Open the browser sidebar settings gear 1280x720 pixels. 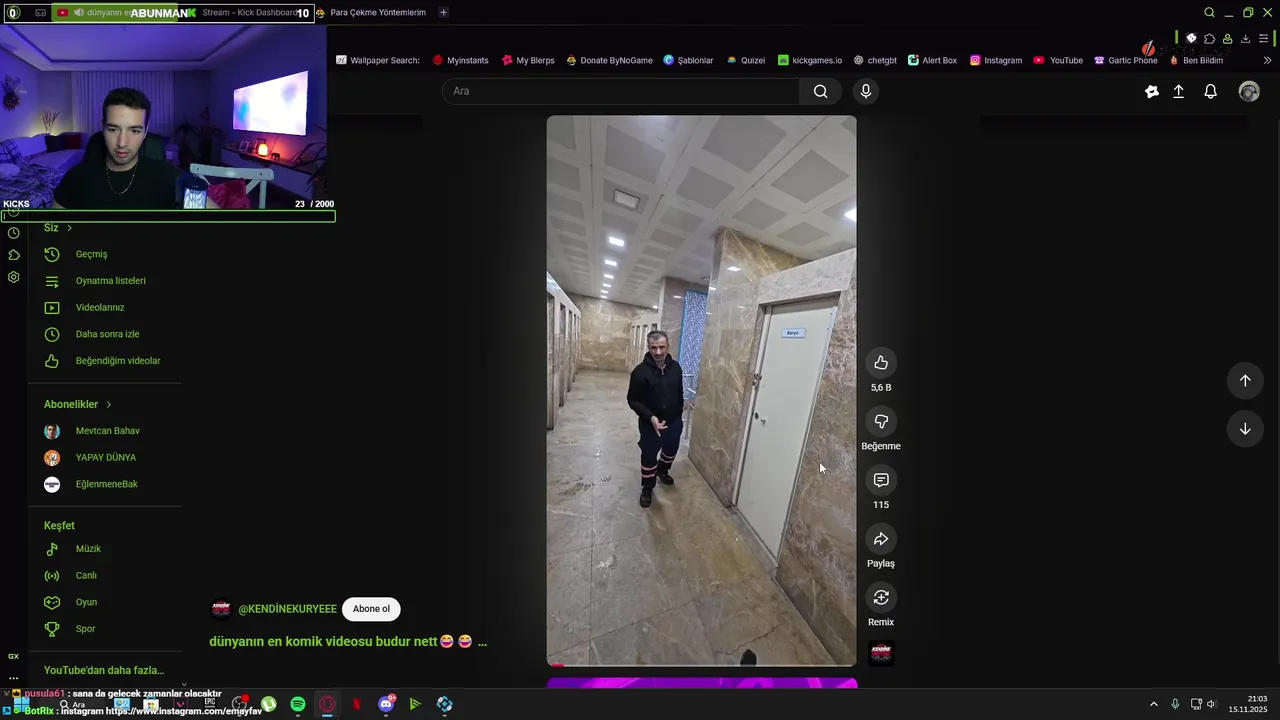13,277
